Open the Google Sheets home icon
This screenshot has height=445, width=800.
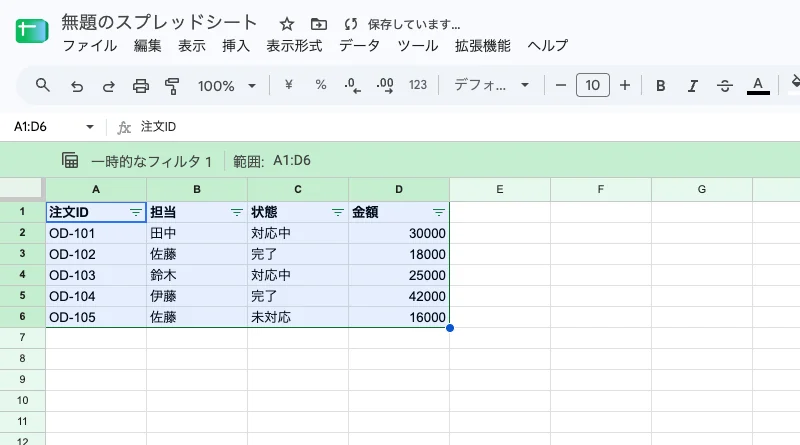[32, 32]
